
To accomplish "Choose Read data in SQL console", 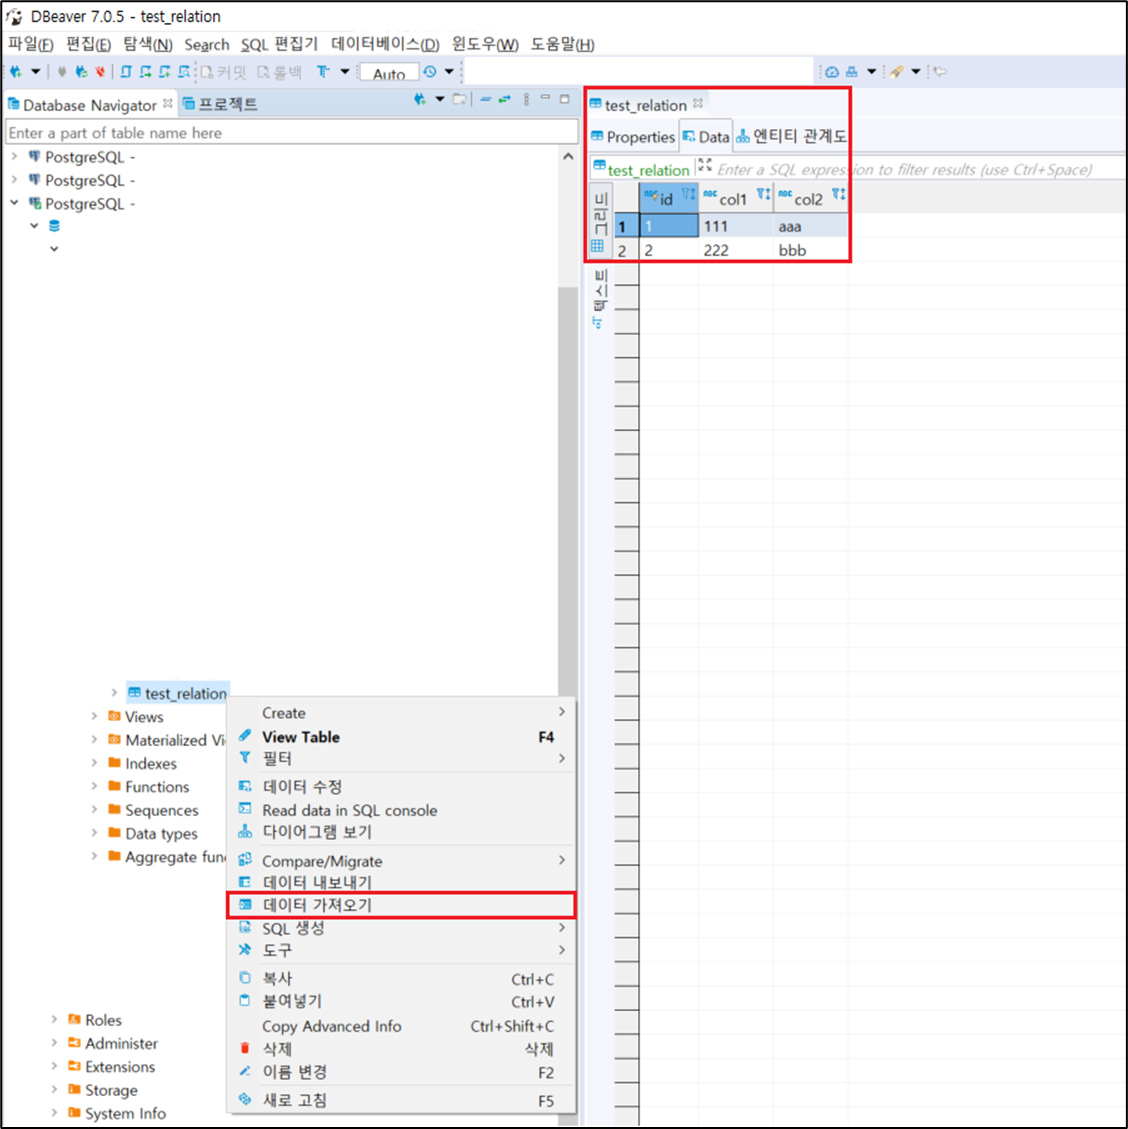I will [x=402, y=810].
